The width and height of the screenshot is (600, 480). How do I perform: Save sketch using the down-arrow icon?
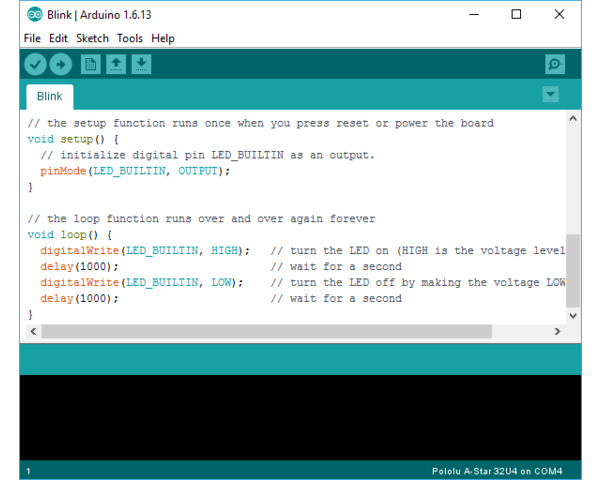click(142, 65)
